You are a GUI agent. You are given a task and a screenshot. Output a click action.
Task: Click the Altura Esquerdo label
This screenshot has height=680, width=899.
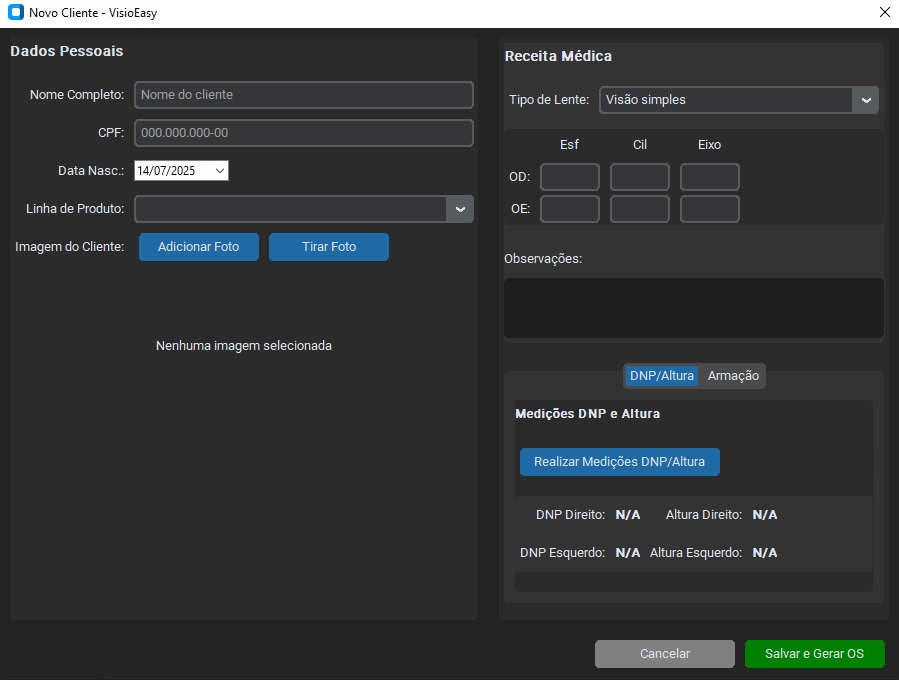pyautogui.click(x=696, y=553)
